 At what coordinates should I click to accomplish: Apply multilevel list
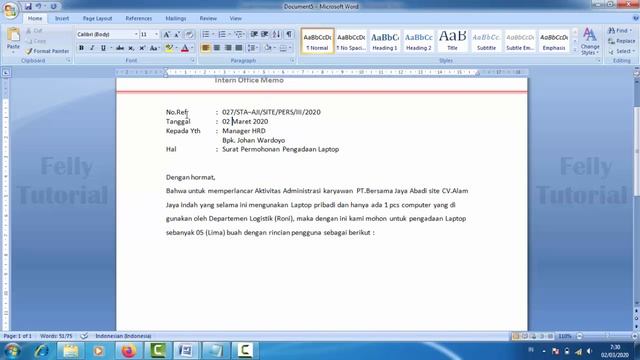pyautogui.click(x=239, y=35)
